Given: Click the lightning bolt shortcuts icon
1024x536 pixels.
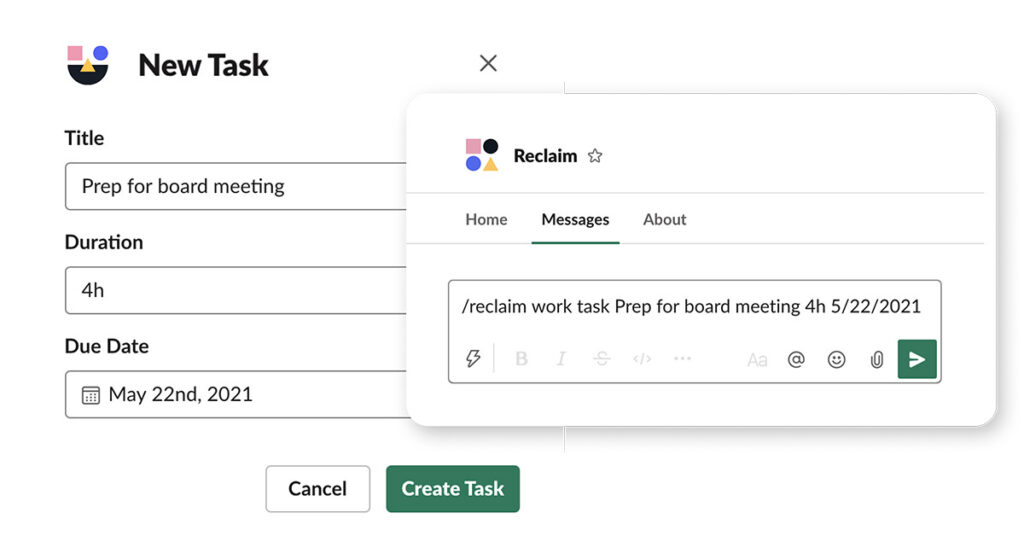Looking at the screenshot, I should [474, 358].
